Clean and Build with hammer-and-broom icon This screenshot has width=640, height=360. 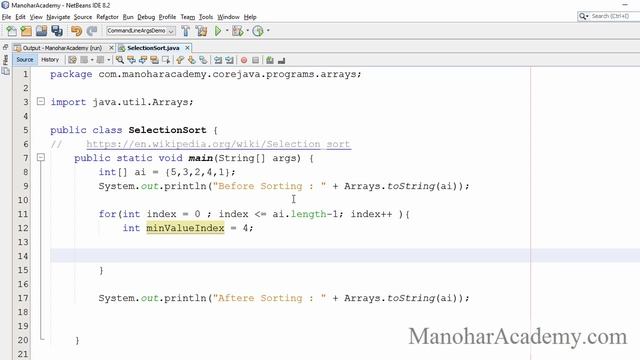point(201,31)
